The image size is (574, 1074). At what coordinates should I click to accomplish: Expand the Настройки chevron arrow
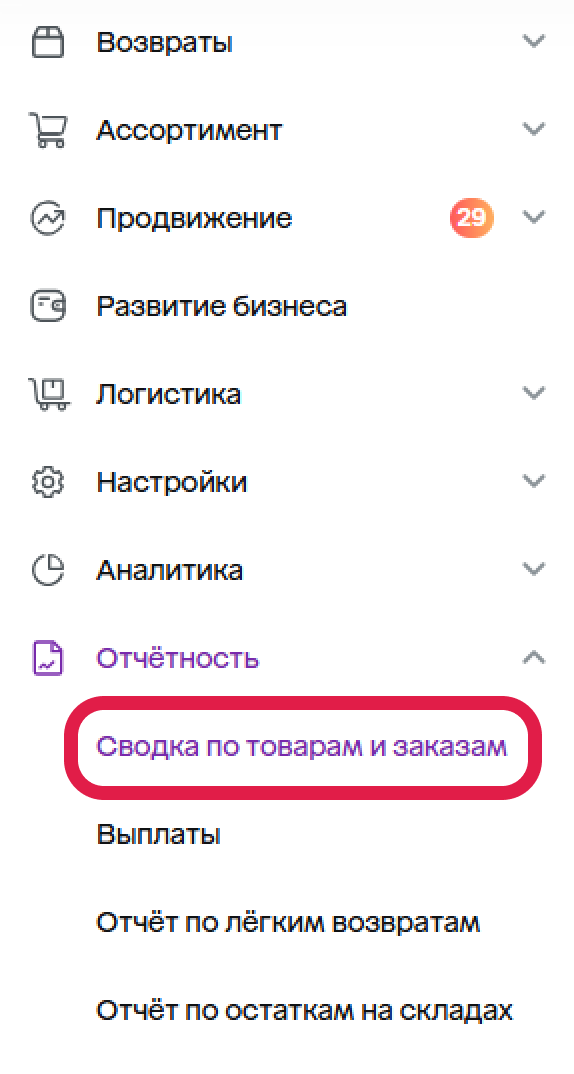[534, 481]
